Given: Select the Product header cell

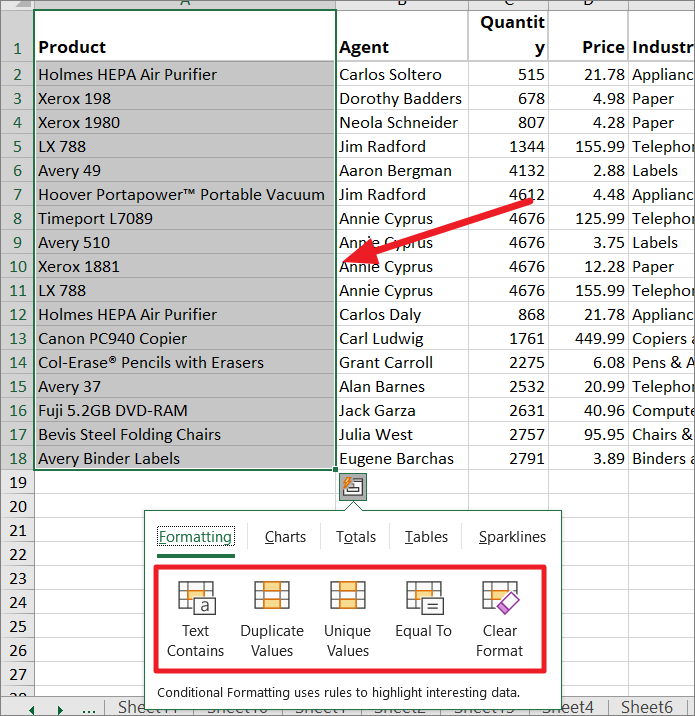Looking at the screenshot, I should tap(185, 36).
